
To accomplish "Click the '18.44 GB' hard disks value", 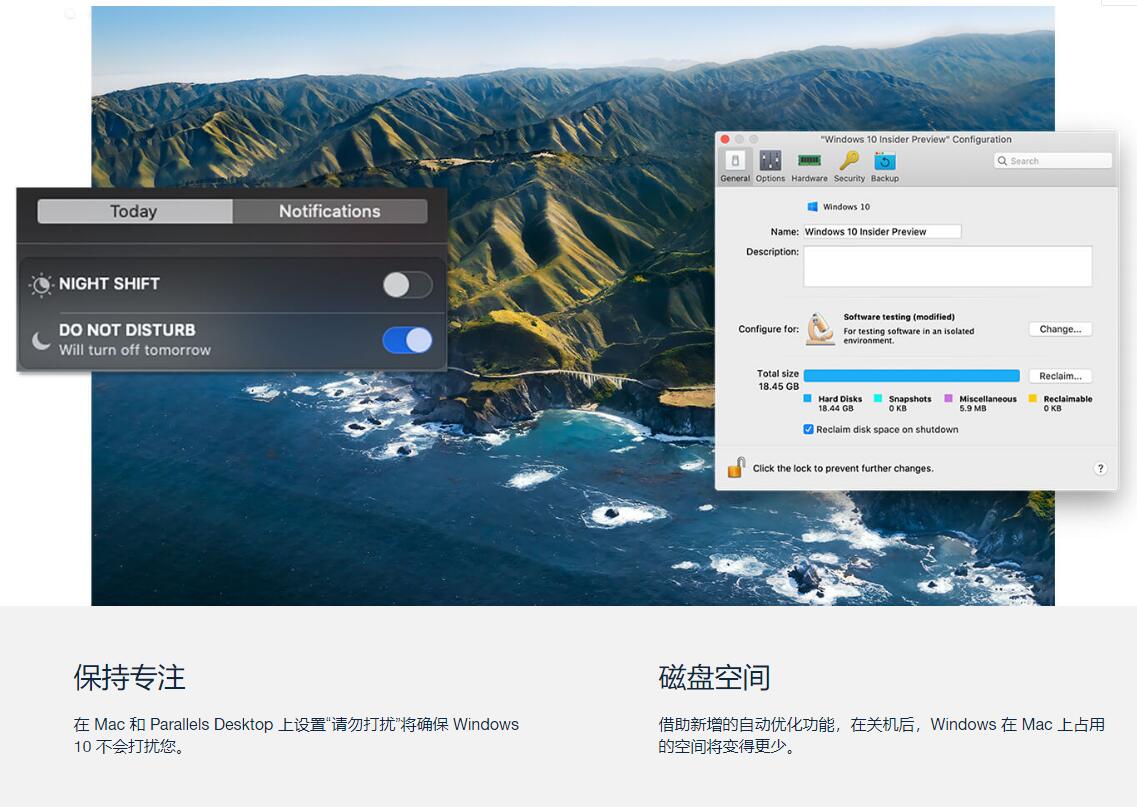I will click(836, 408).
